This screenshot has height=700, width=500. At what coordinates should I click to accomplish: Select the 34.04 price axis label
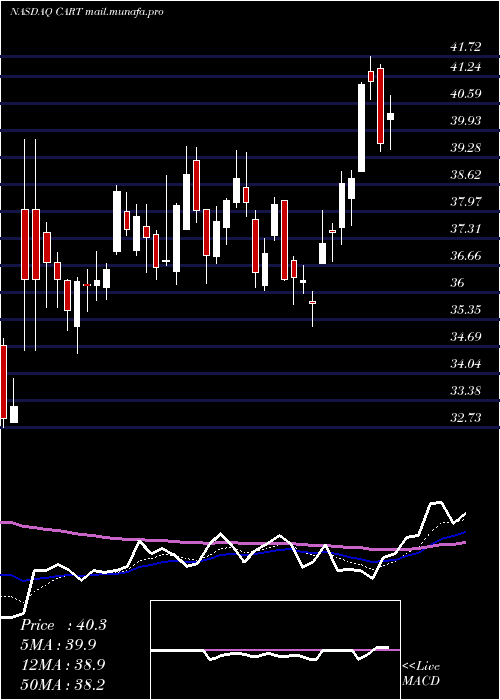coord(466,364)
